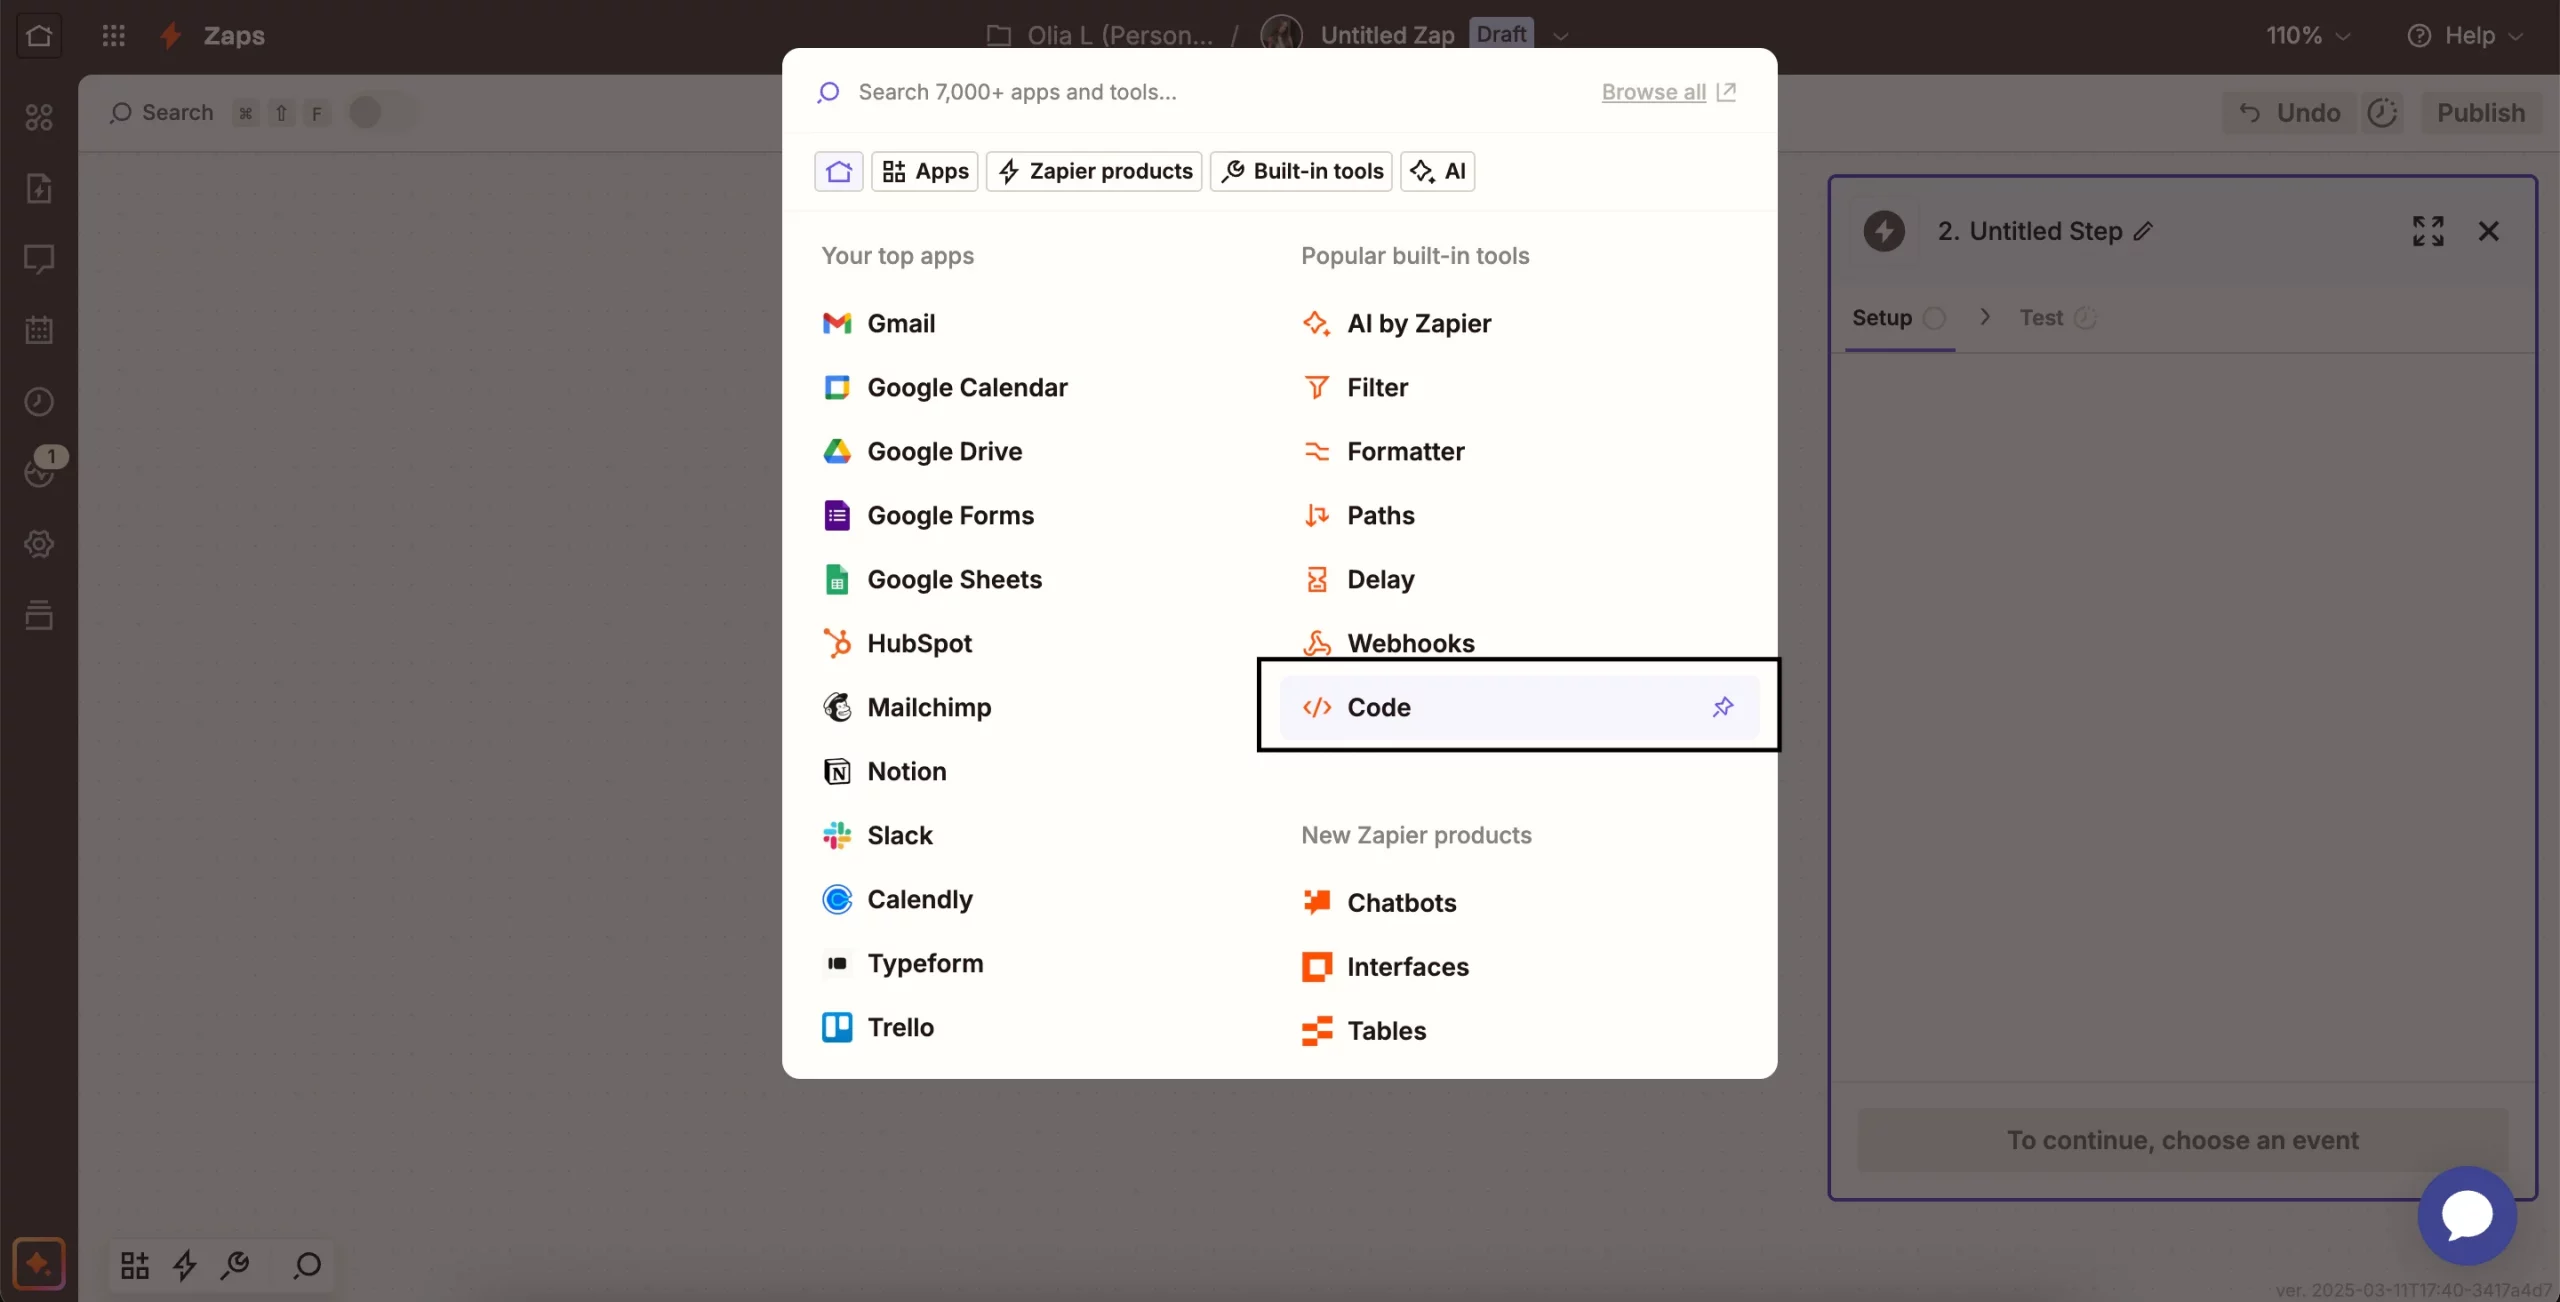Click the Zaps lightning bolt logo
Image resolution: width=2560 pixels, height=1302 pixels.
click(171, 36)
